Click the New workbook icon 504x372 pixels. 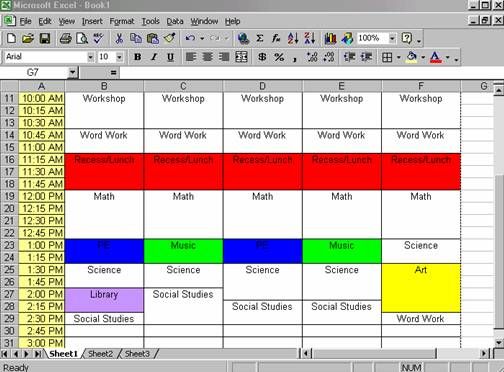(11, 38)
